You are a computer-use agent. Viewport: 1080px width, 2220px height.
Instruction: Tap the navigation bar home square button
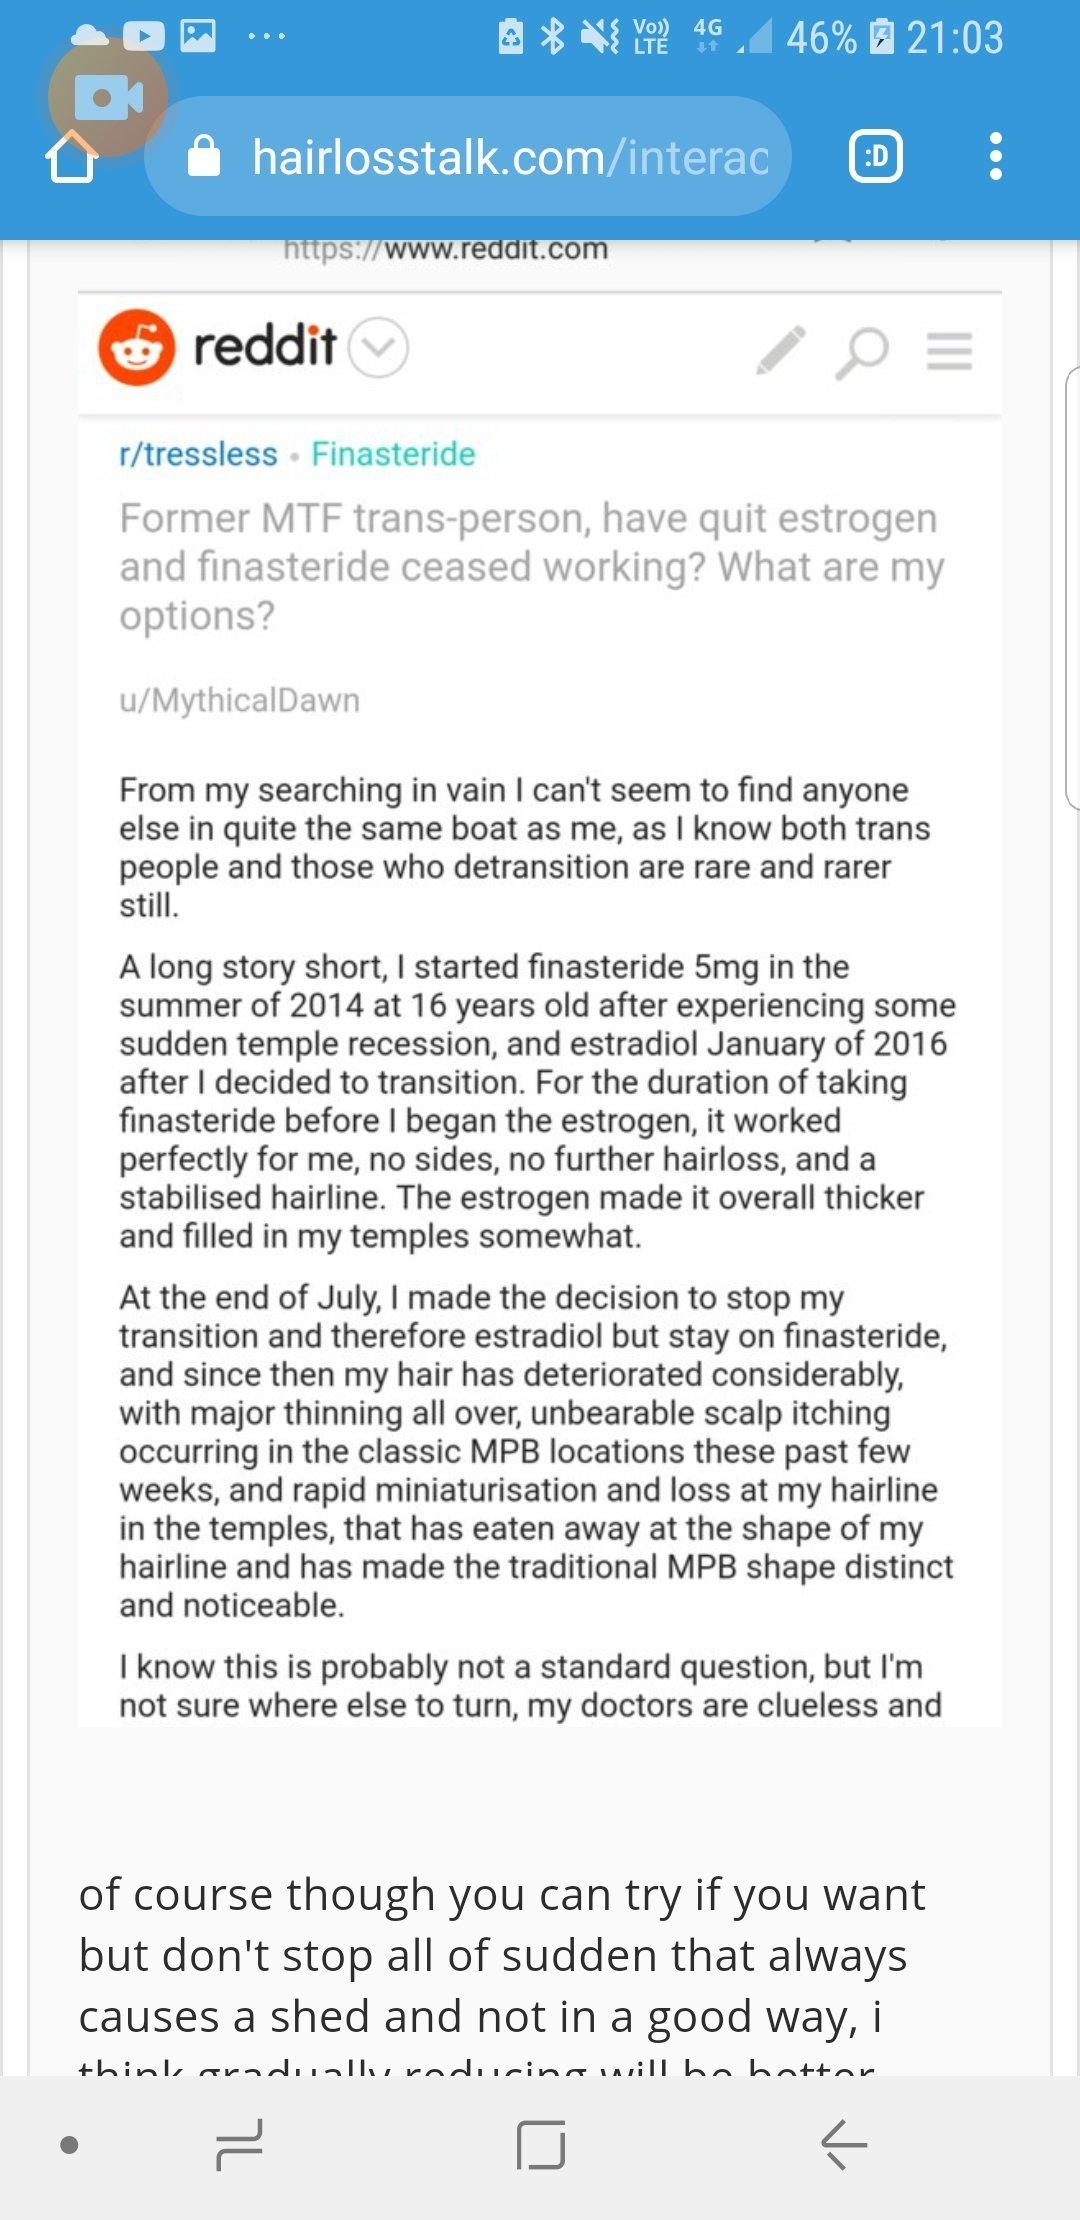[541, 2145]
